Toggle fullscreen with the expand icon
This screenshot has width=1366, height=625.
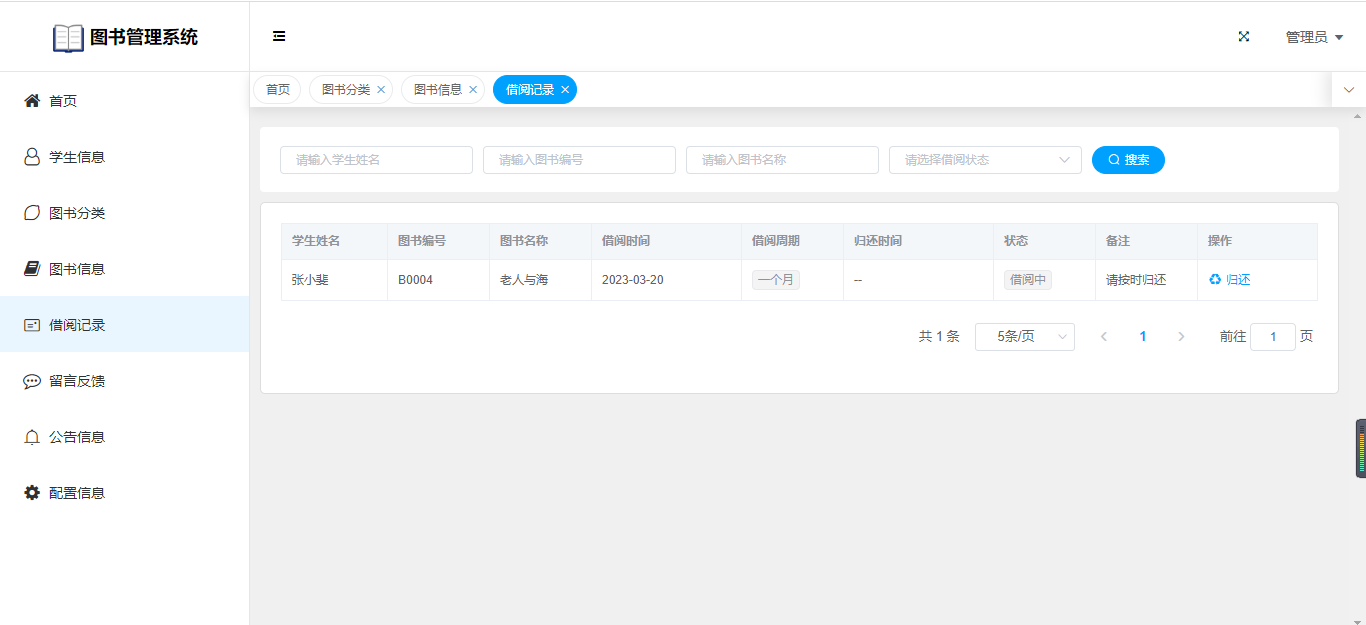coord(1244,36)
